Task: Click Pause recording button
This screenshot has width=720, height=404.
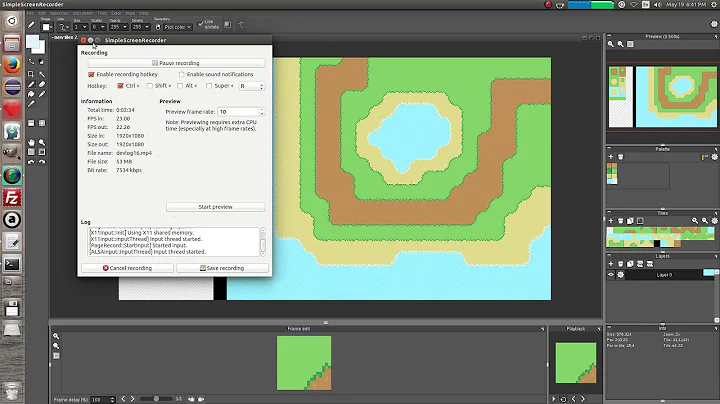Action: (176, 63)
